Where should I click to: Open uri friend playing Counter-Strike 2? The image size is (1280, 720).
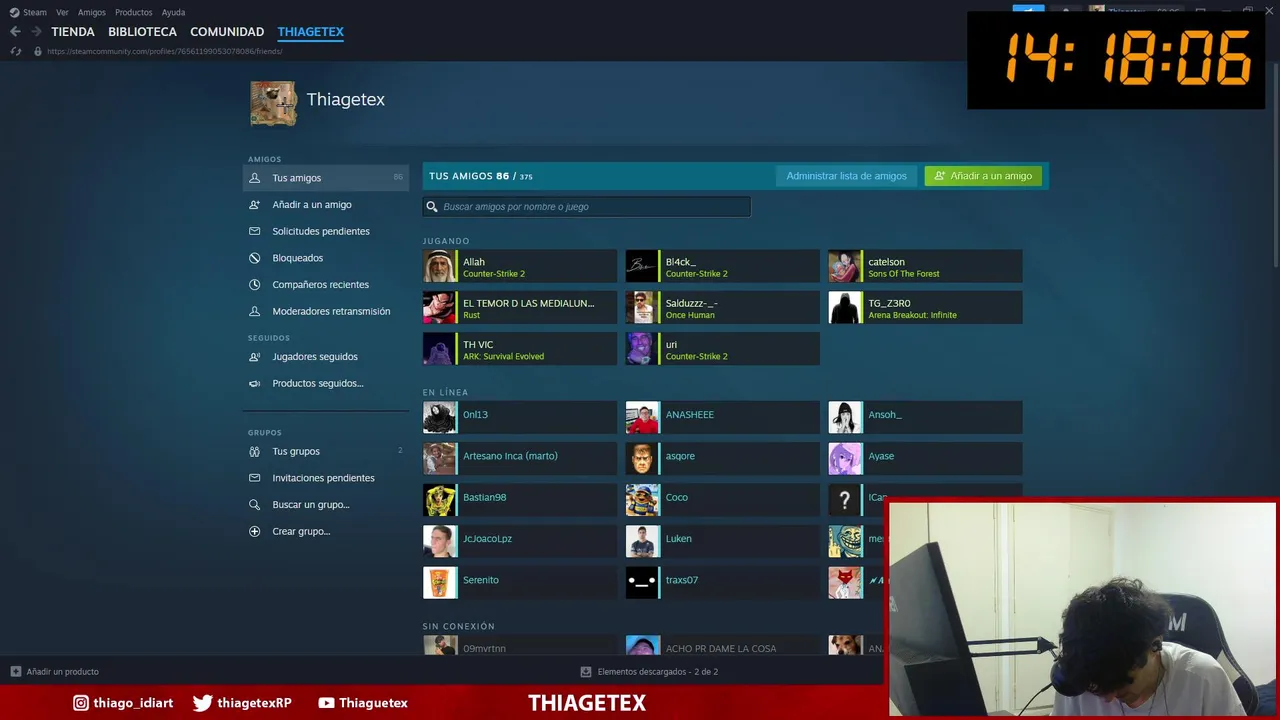(x=722, y=349)
